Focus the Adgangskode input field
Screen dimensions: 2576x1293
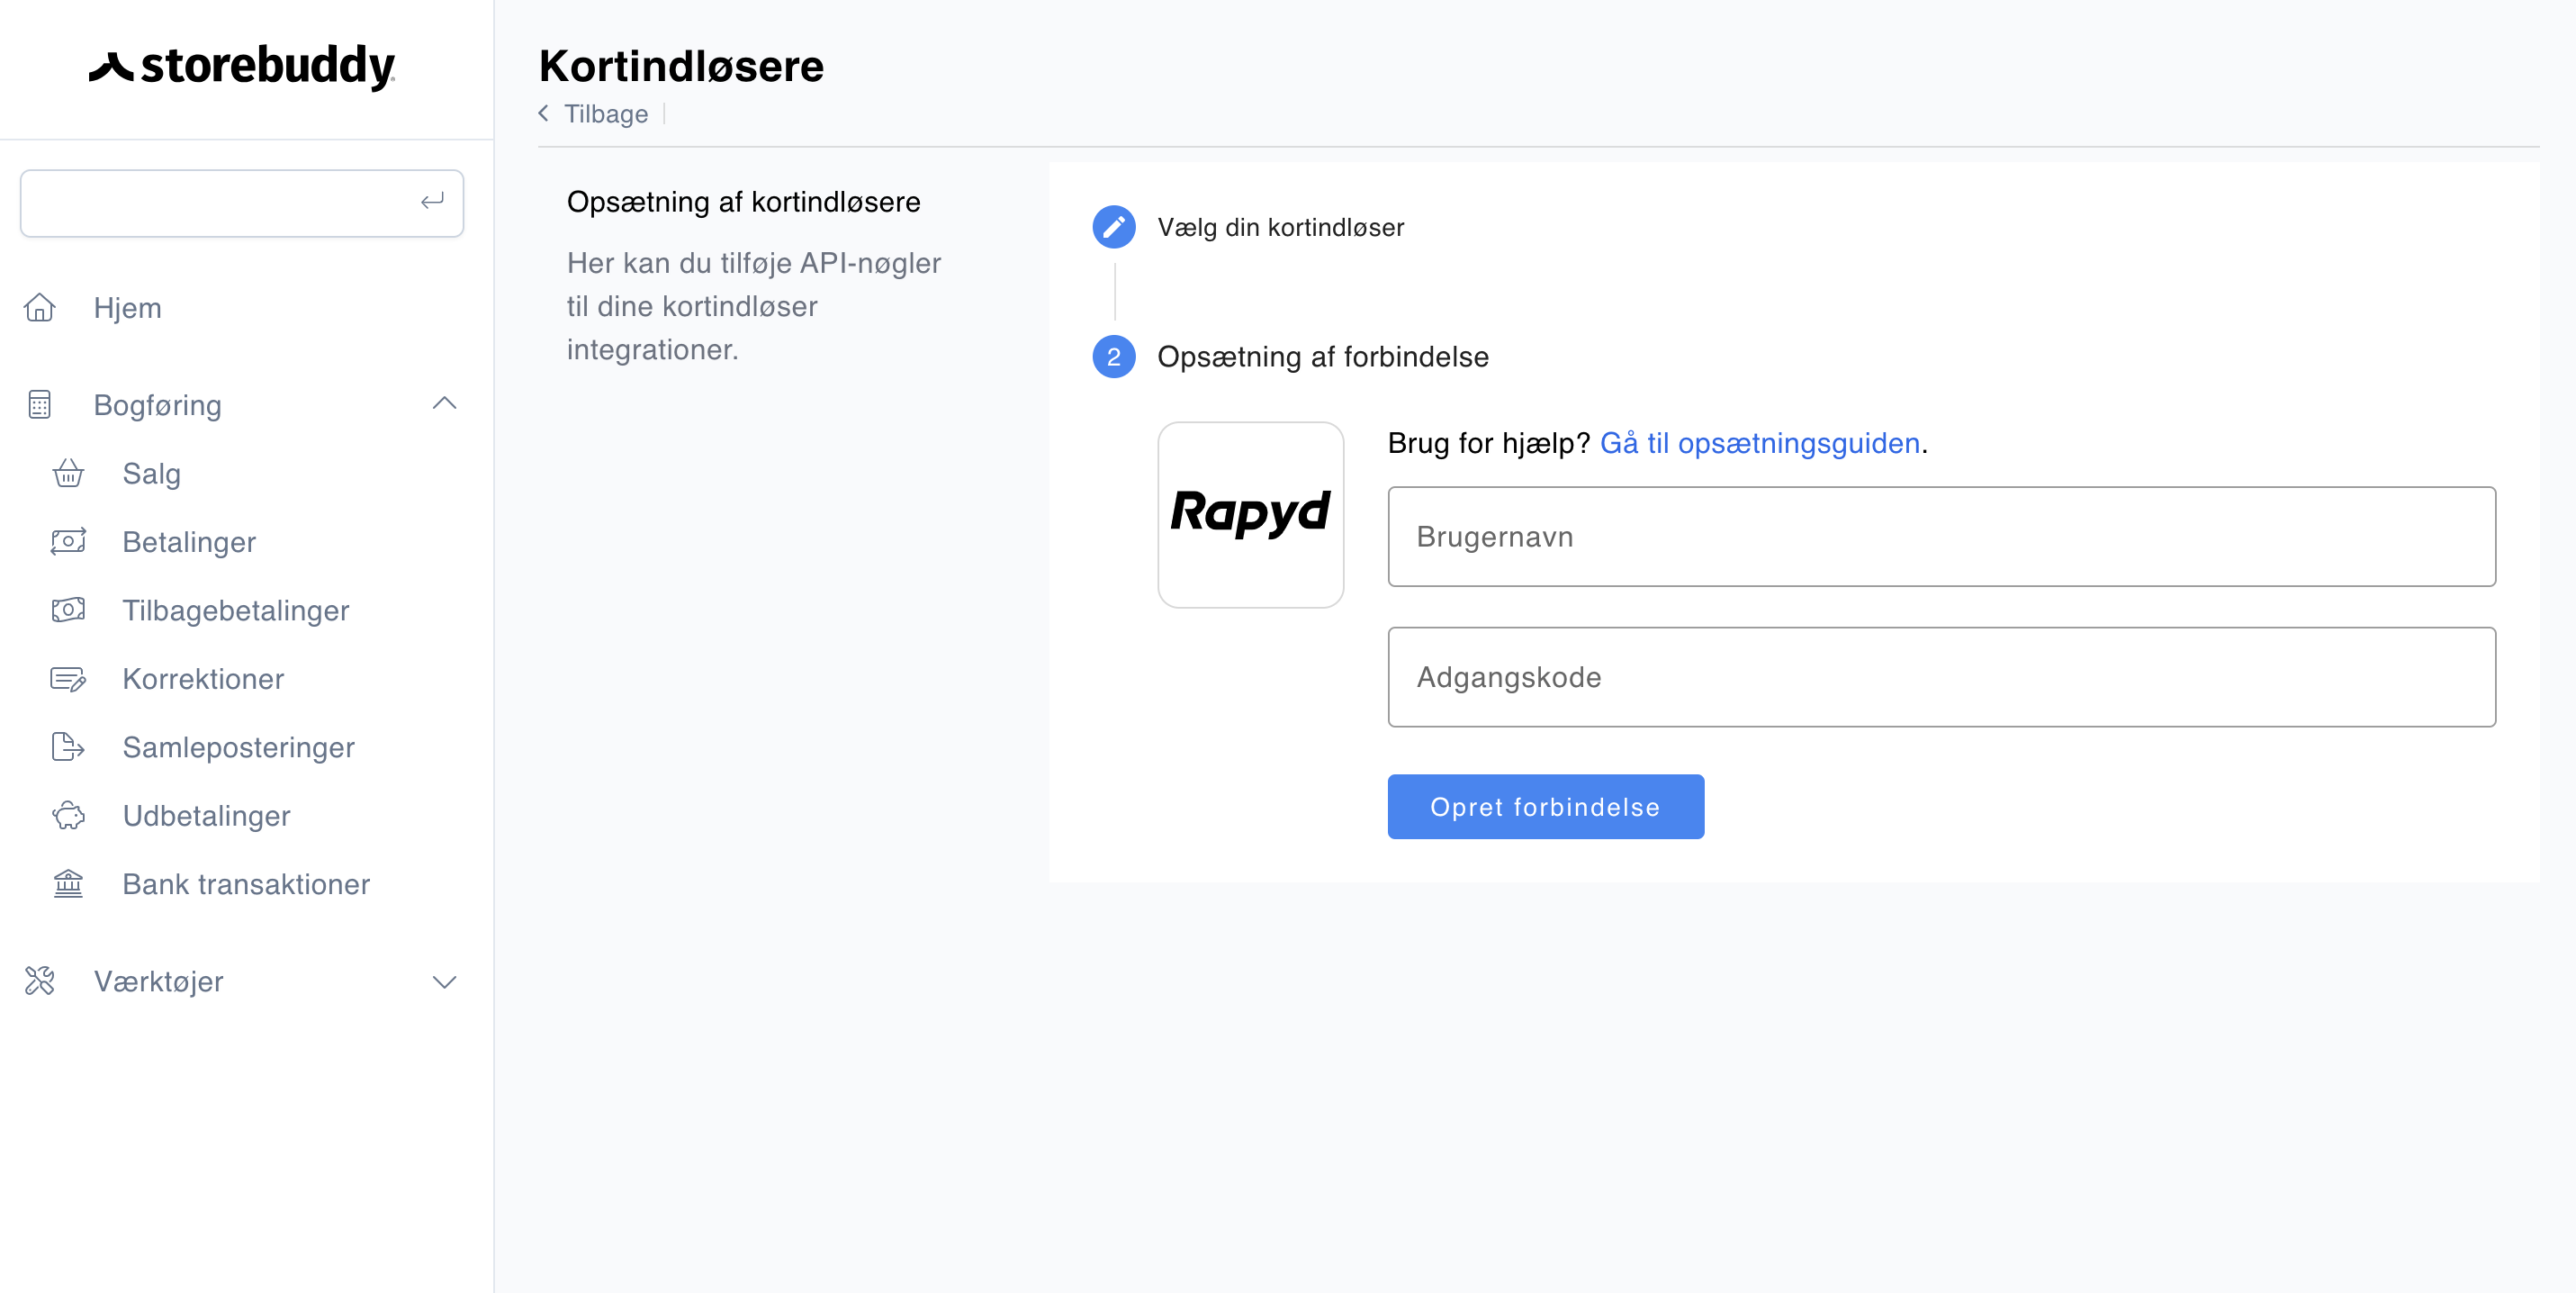[x=1940, y=677]
